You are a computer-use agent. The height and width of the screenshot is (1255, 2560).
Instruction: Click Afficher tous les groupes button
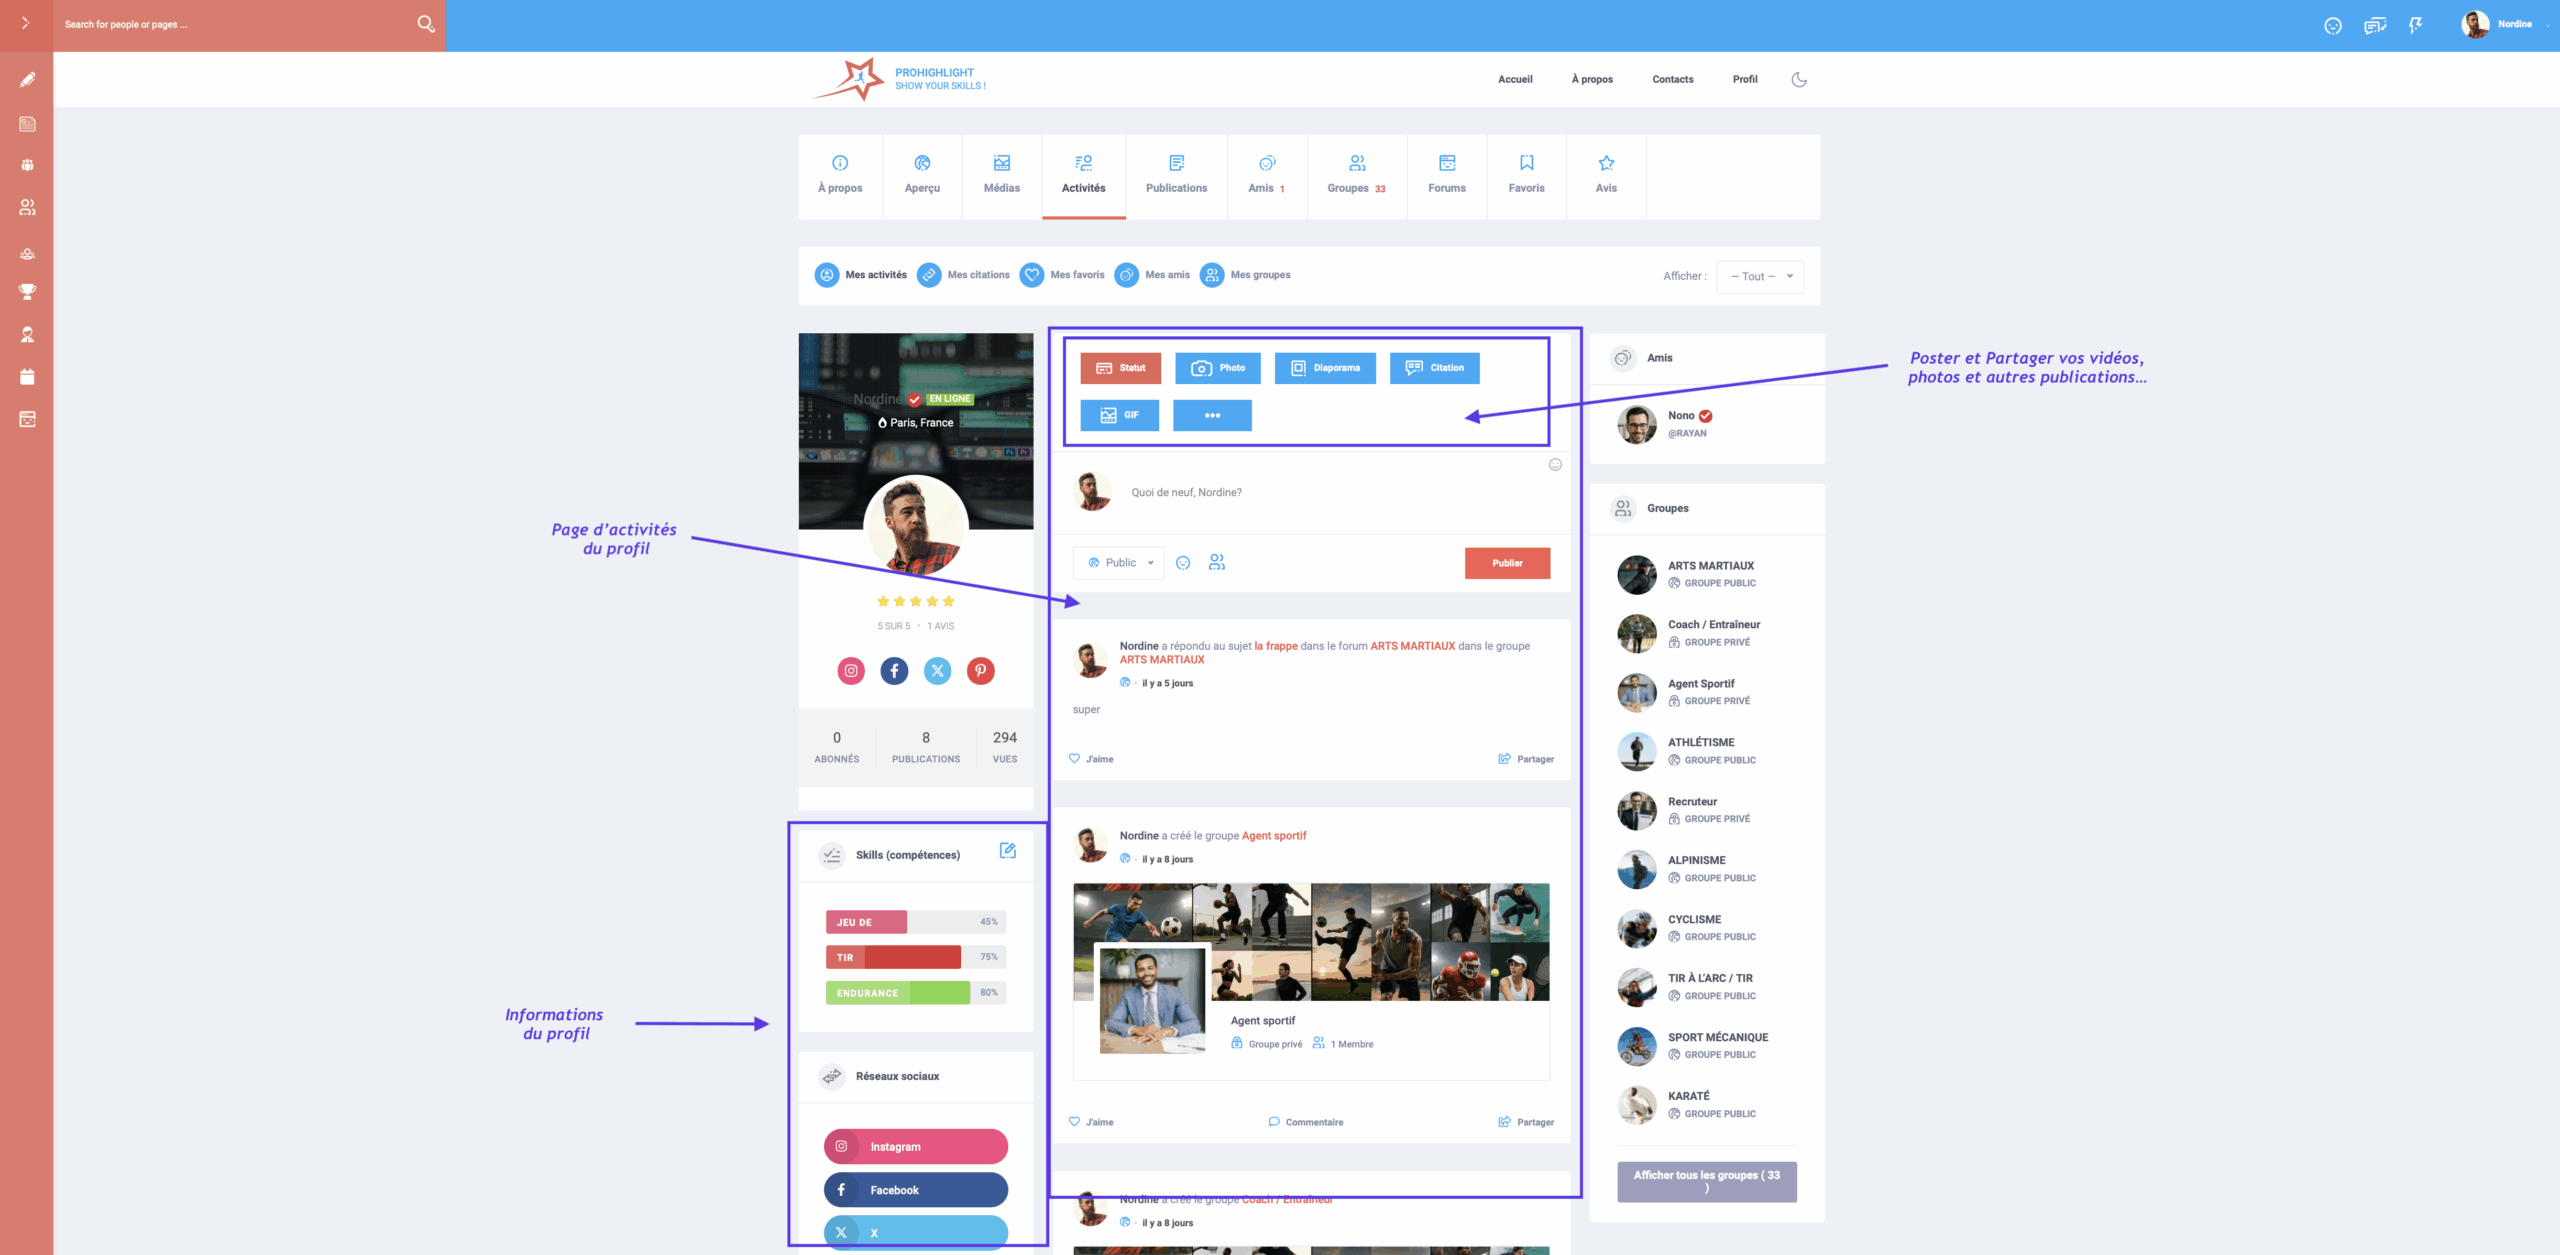click(1706, 1181)
